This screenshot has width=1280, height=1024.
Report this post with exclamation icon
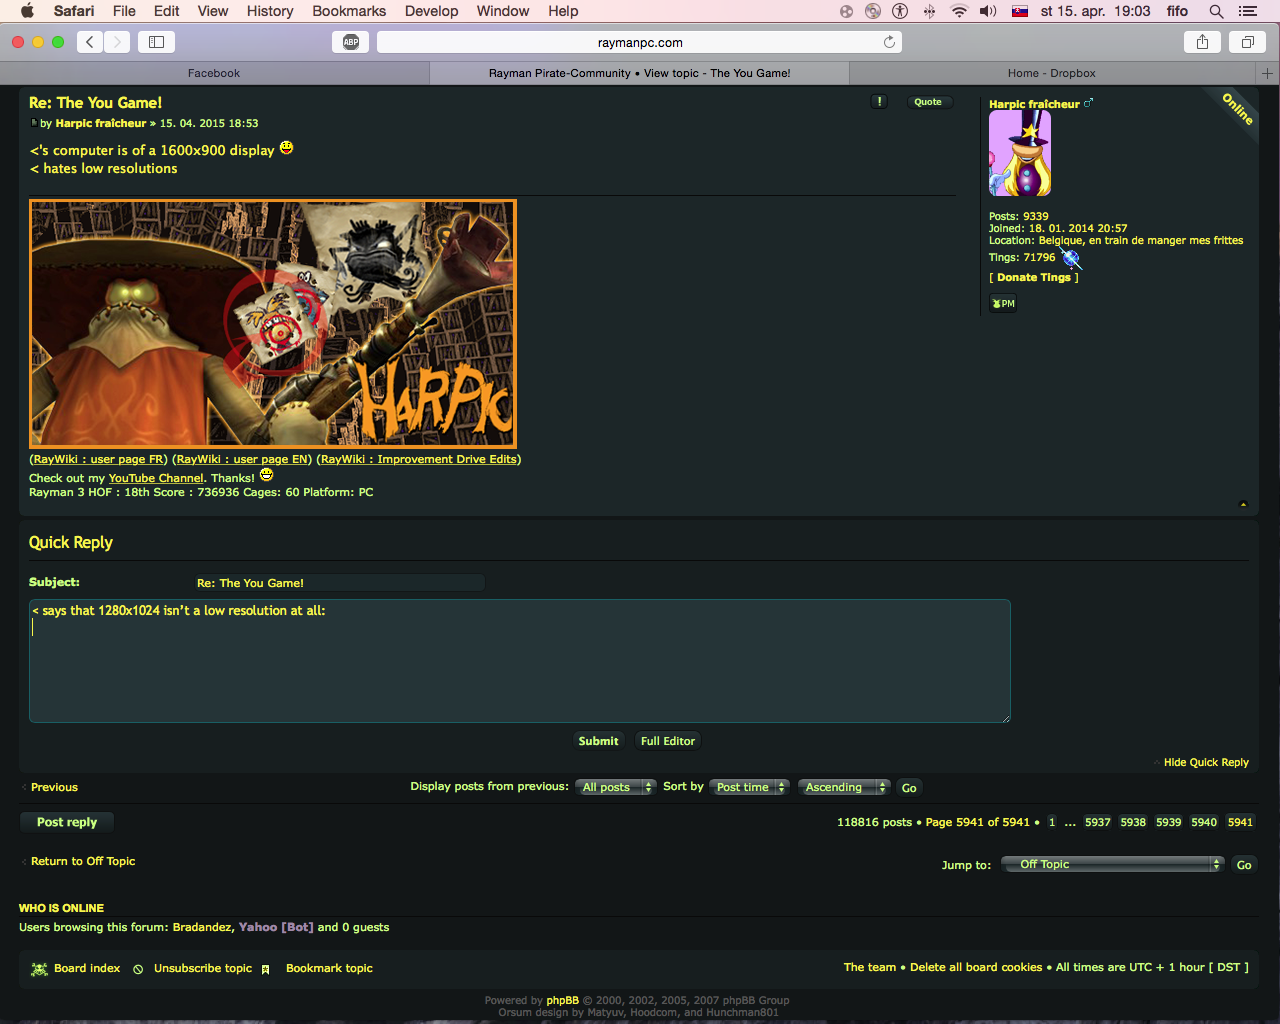pyautogui.click(x=879, y=102)
